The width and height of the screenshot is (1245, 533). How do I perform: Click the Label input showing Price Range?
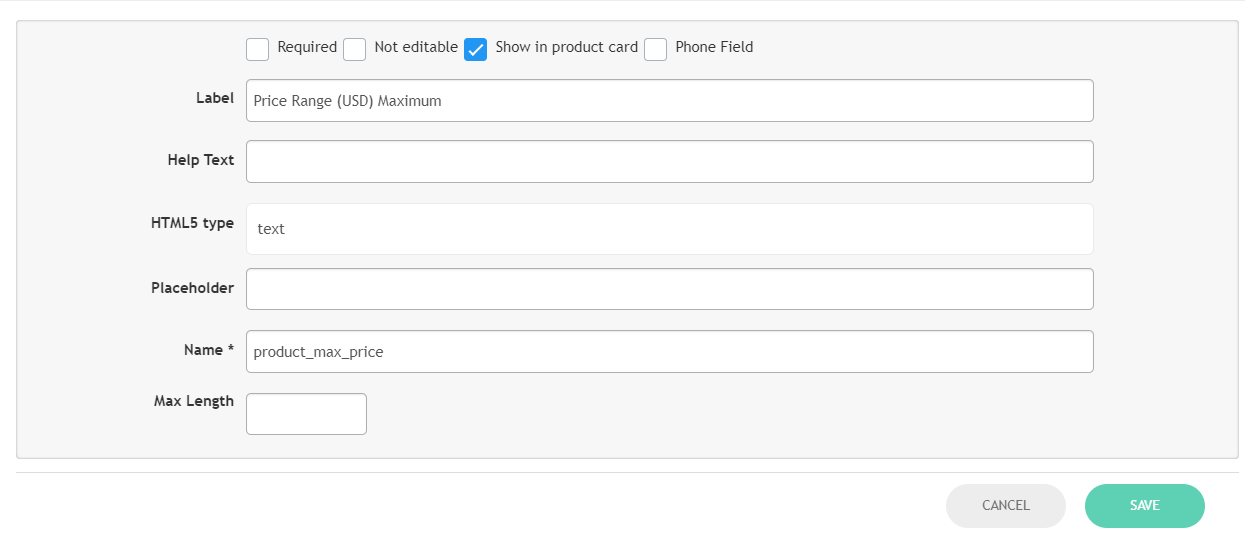(x=669, y=101)
